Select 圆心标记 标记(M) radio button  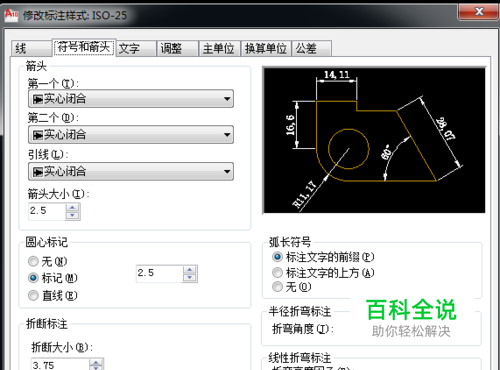click(53, 278)
